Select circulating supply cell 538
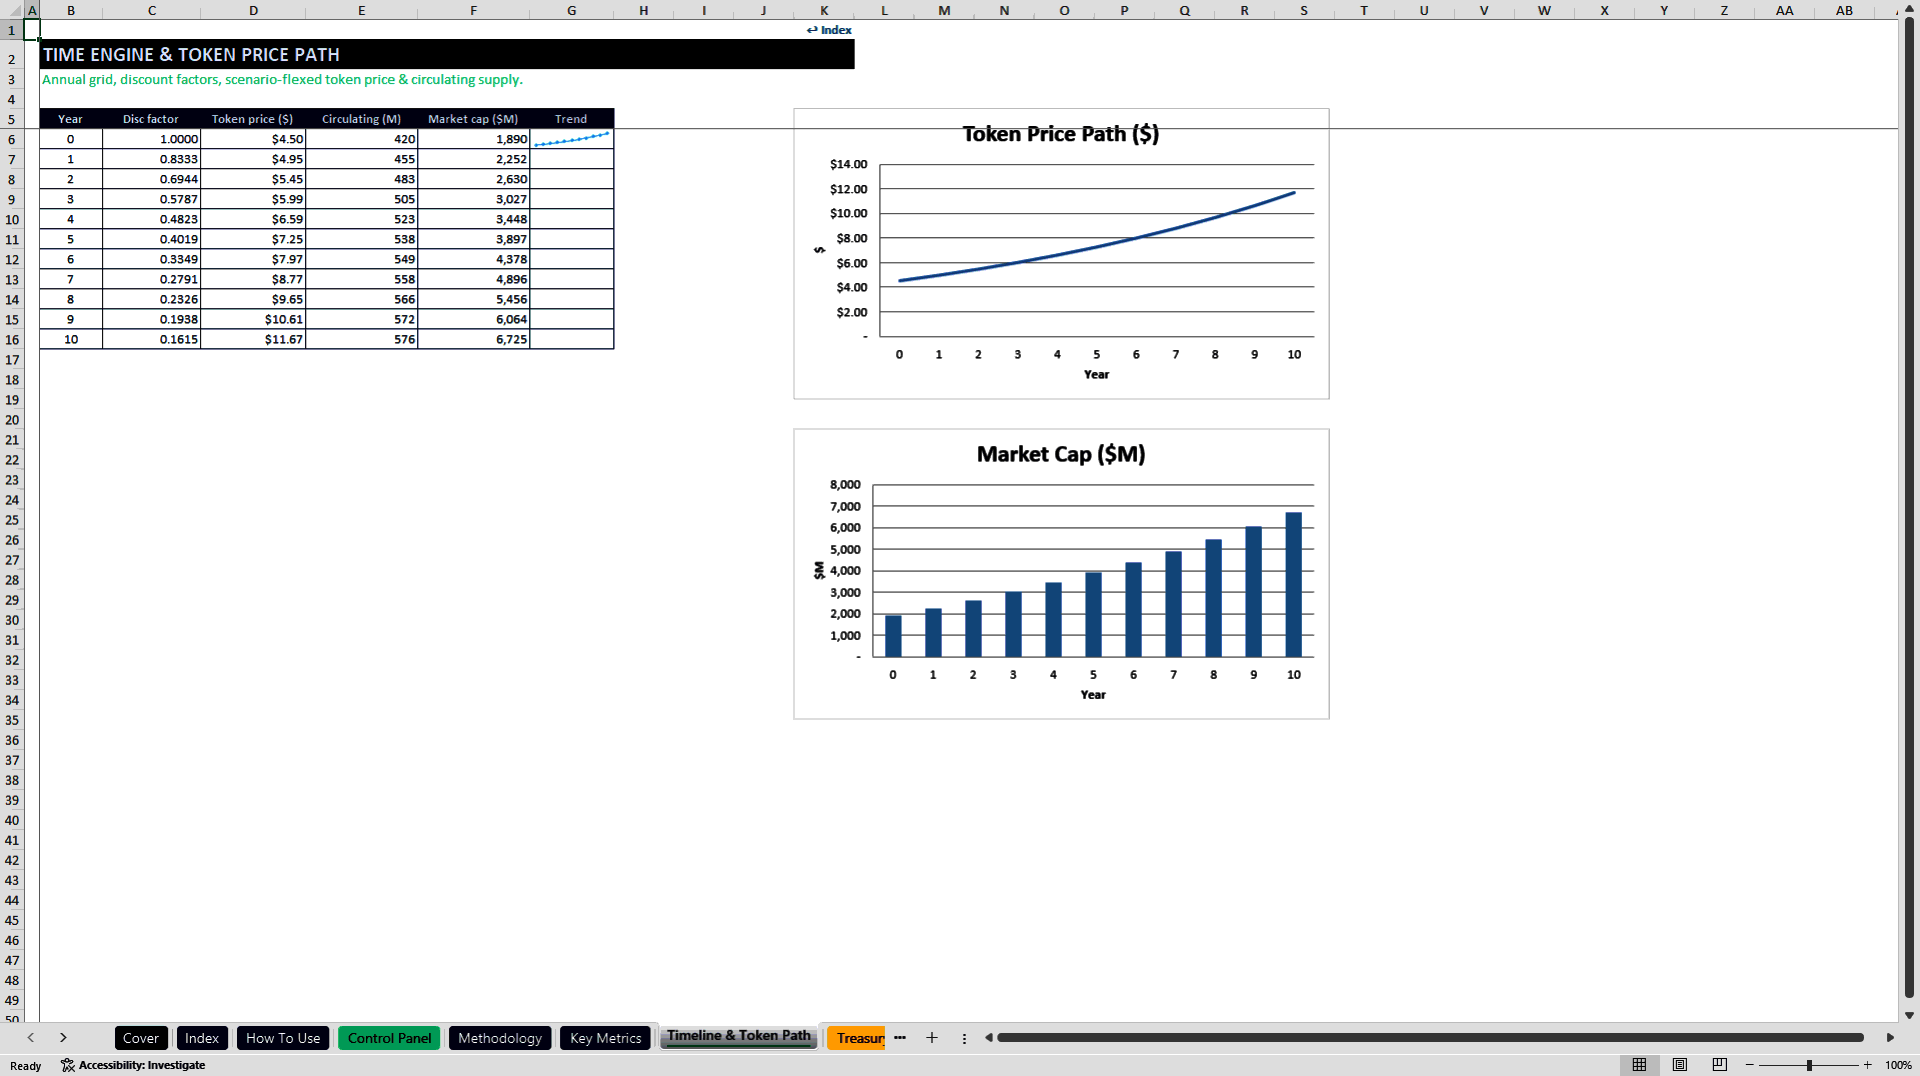1920x1076 pixels. pos(361,240)
